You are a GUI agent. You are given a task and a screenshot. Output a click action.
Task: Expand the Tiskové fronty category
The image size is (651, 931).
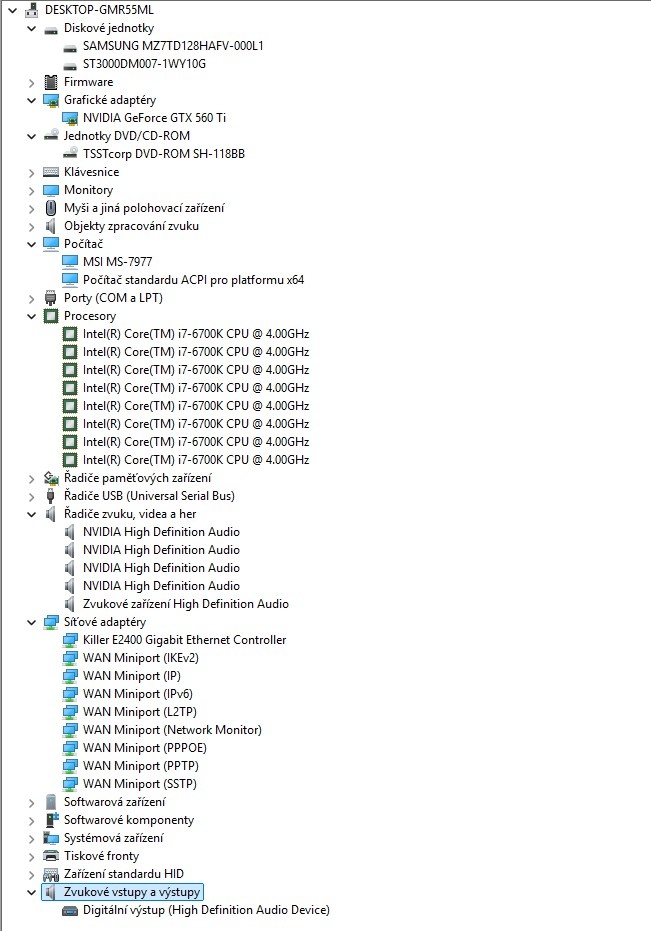pos(31,856)
